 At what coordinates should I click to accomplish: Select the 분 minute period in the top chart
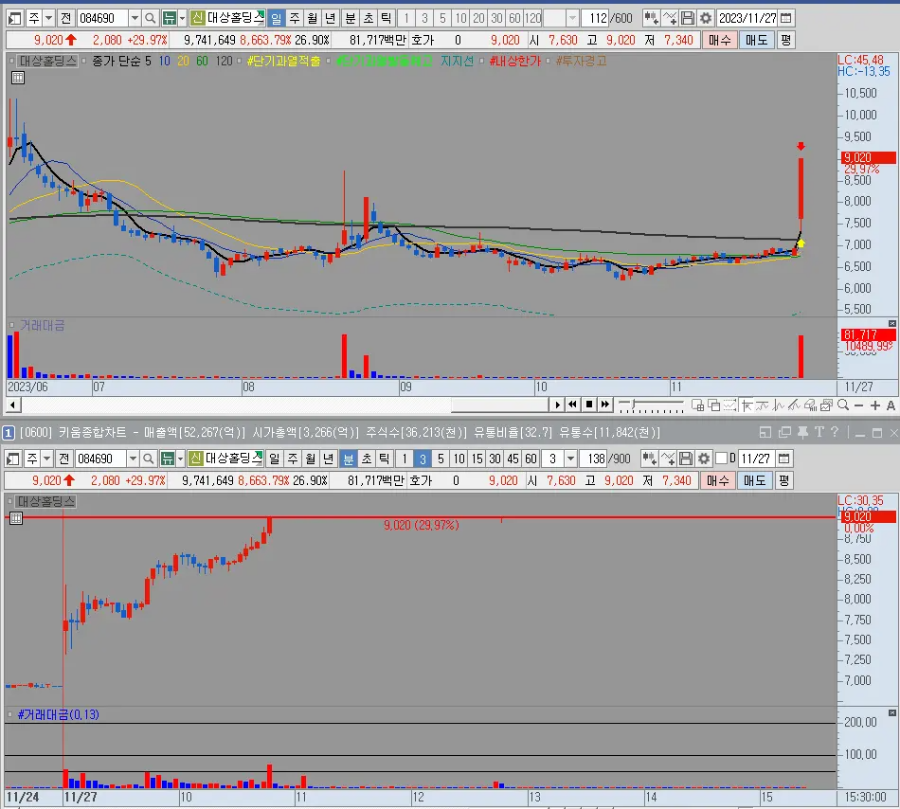click(x=350, y=18)
